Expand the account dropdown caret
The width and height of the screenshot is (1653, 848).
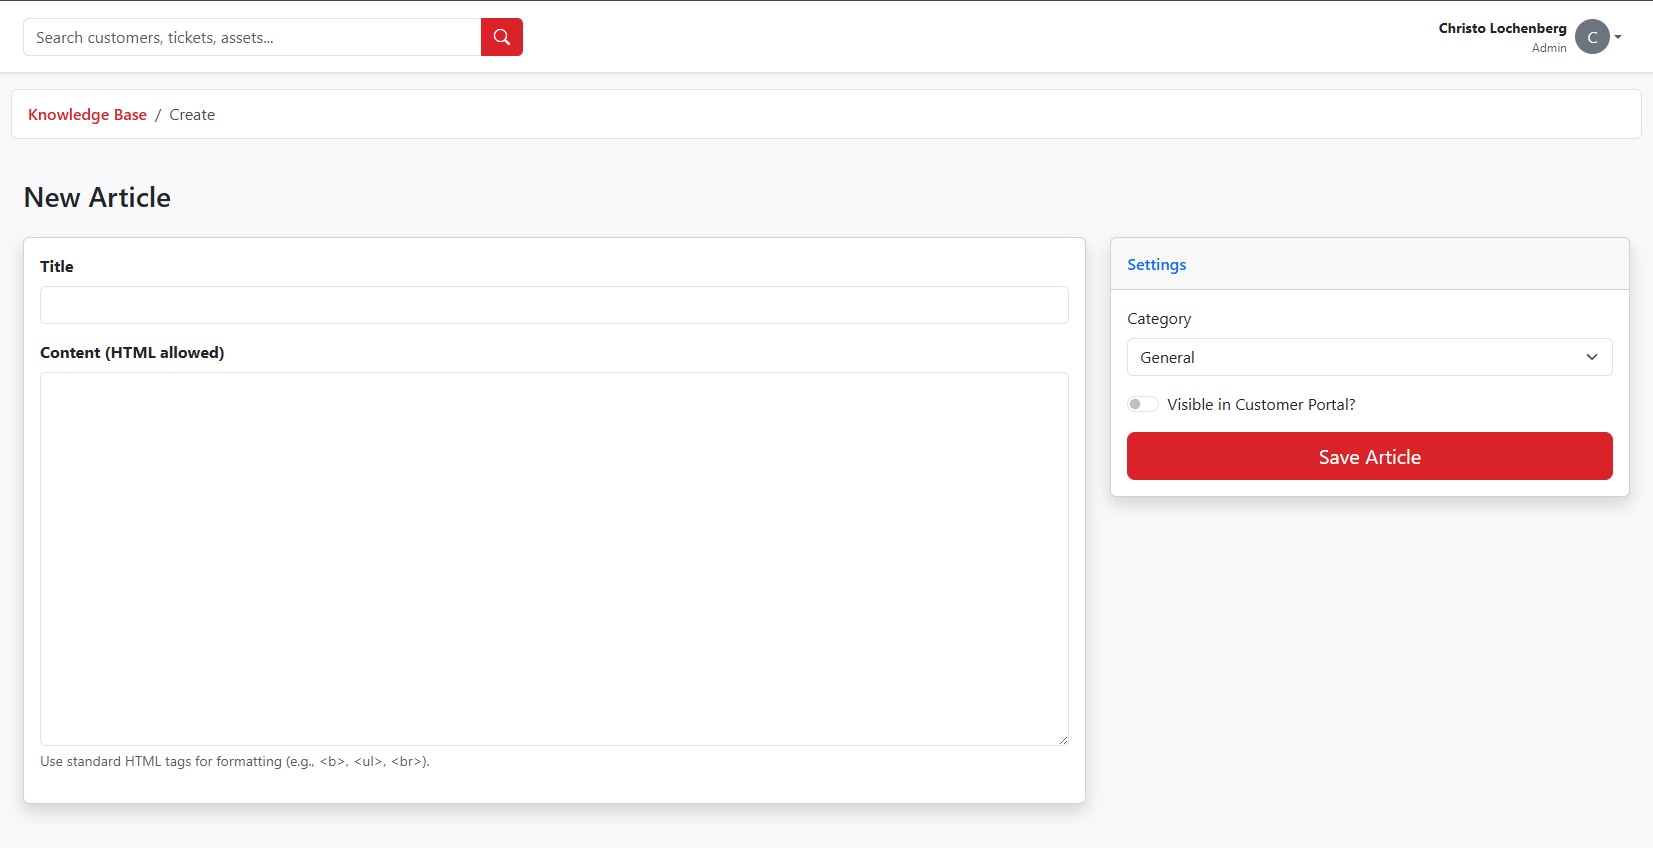(1618, 37)
